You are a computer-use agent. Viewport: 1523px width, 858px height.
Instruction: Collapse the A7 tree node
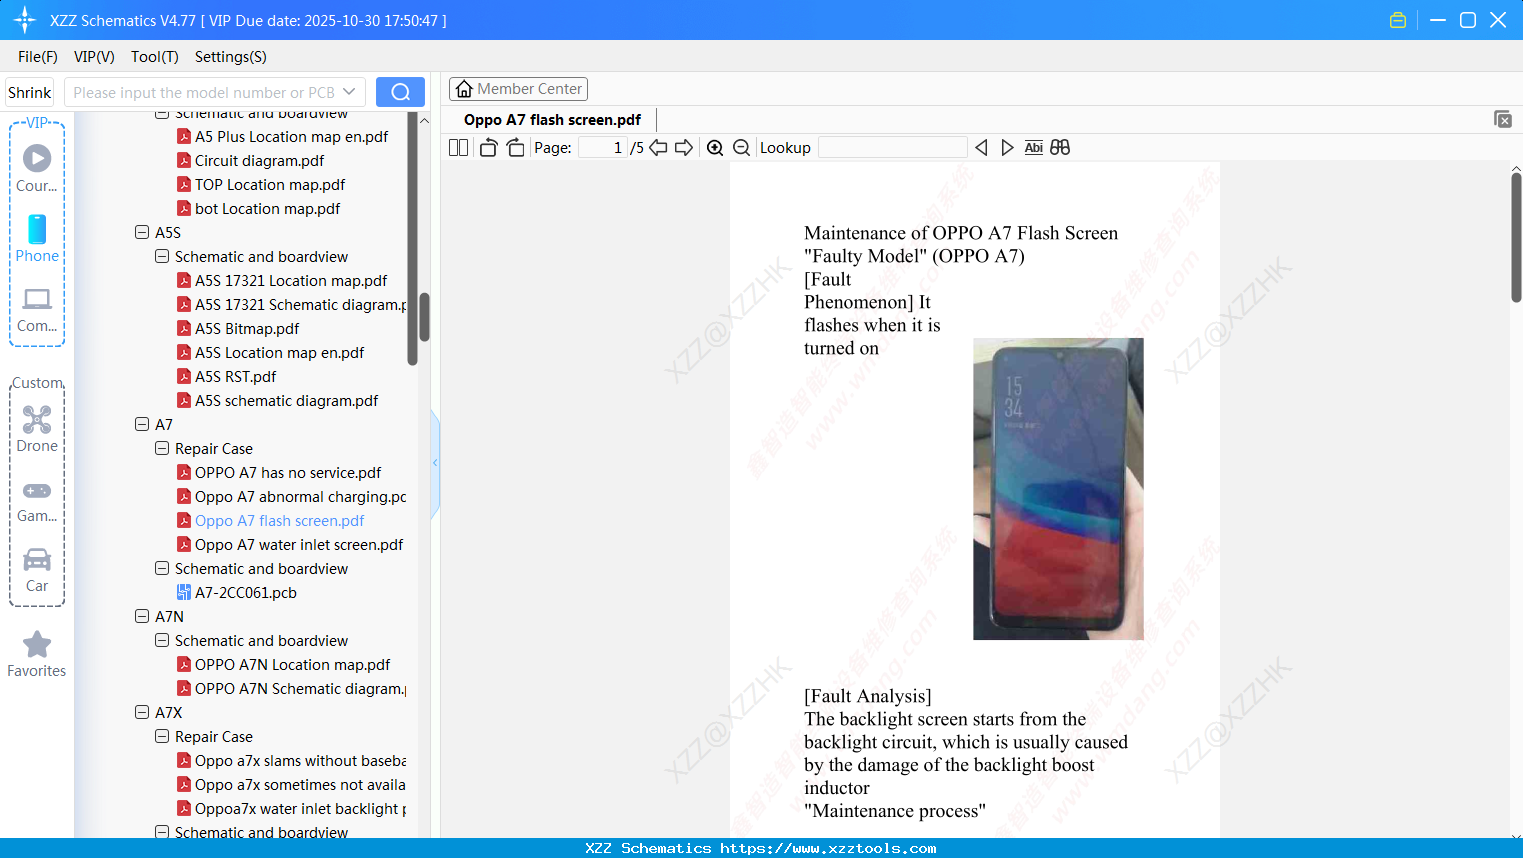click(x=142, y=425)
